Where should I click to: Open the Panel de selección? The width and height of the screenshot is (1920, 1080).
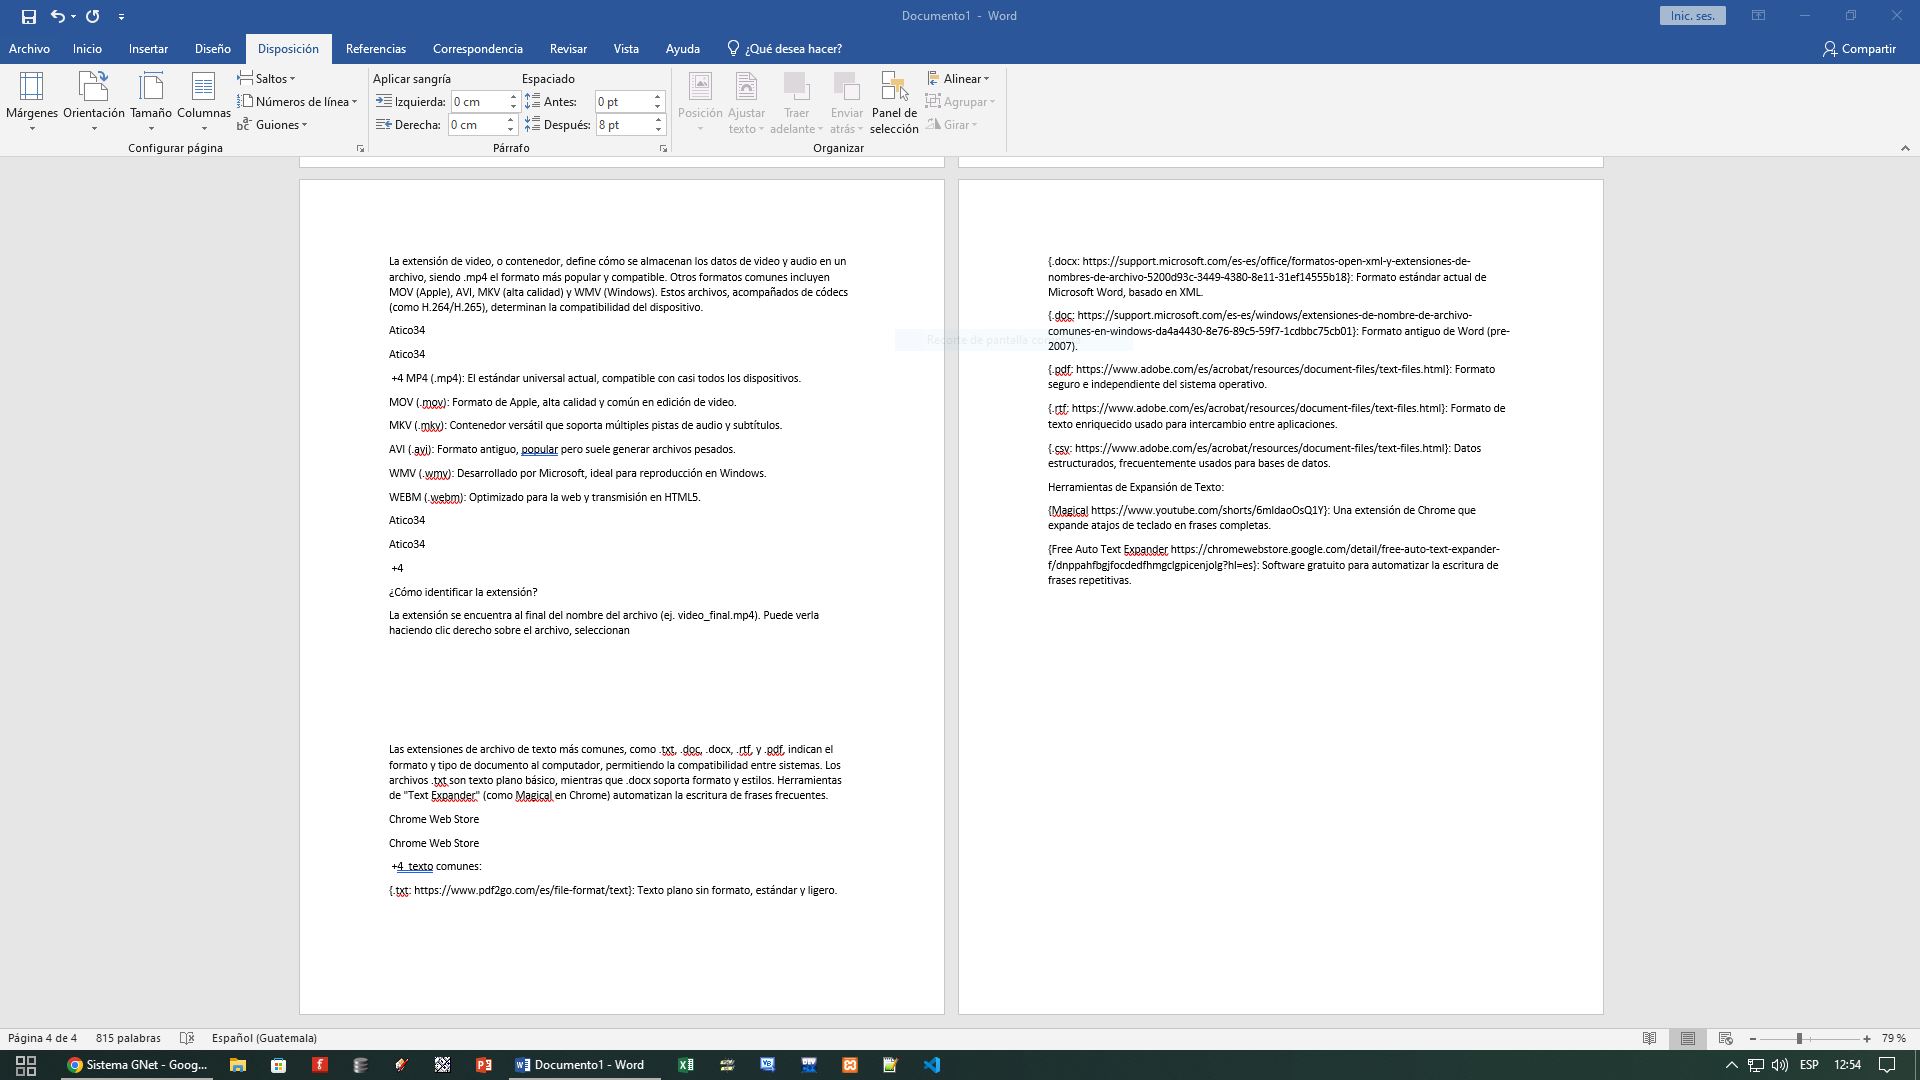pyautogui.click(x=893, y=102)
